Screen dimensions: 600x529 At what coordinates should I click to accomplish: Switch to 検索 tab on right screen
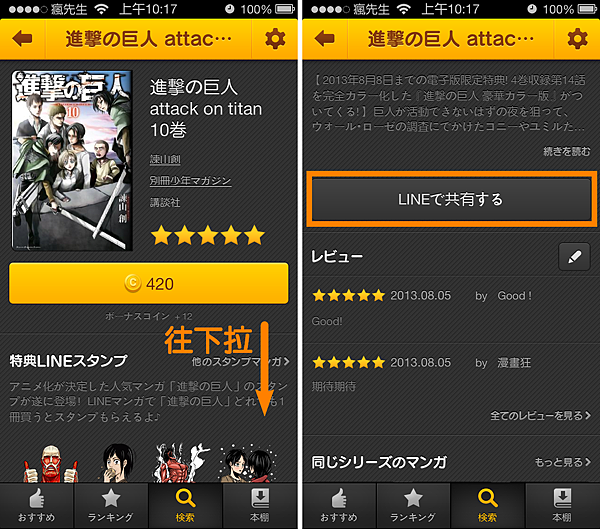tap(488, 506)
